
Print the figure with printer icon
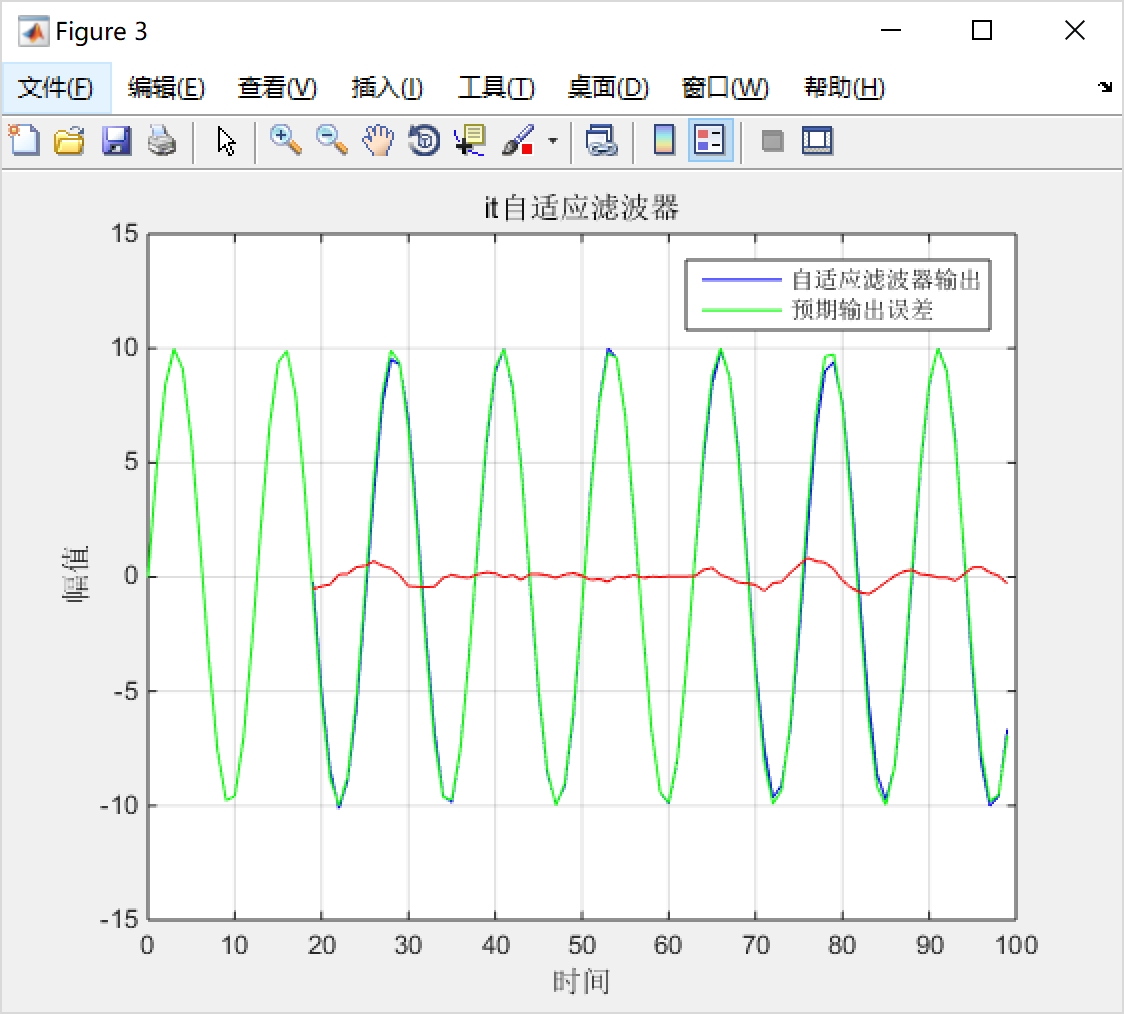click(162, 140)
